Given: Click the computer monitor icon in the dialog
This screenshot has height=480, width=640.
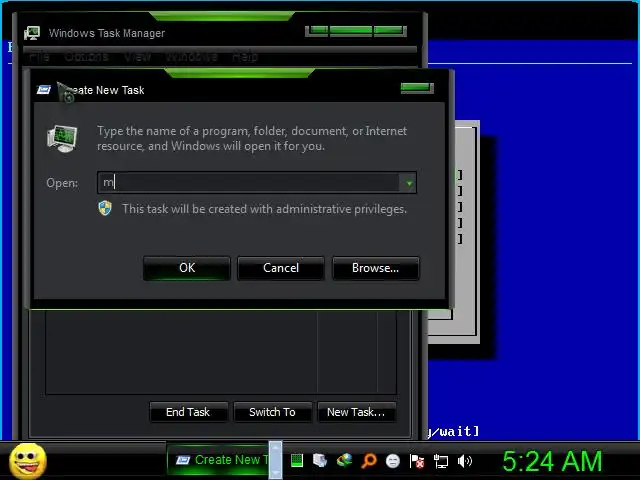Looking at the screenshot, I should click(x=62, y=139).
